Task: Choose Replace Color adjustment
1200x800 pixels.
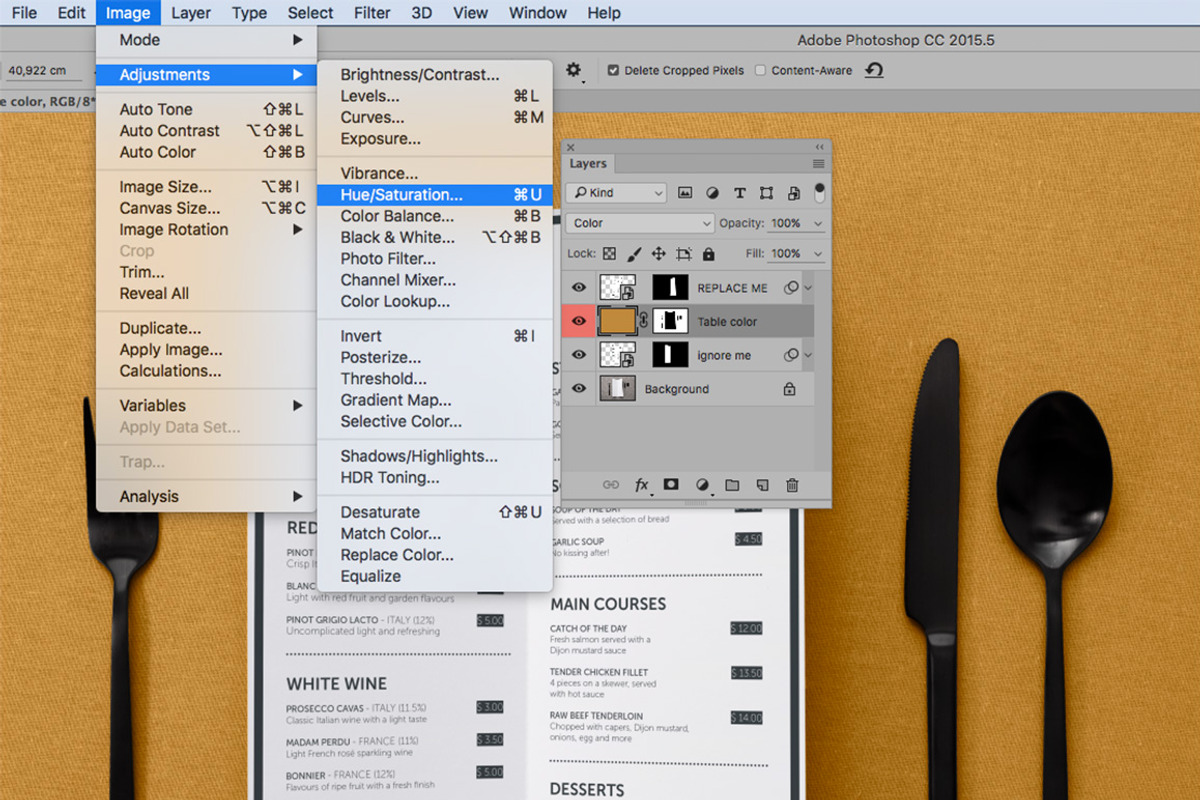Action: pos(435,555)
